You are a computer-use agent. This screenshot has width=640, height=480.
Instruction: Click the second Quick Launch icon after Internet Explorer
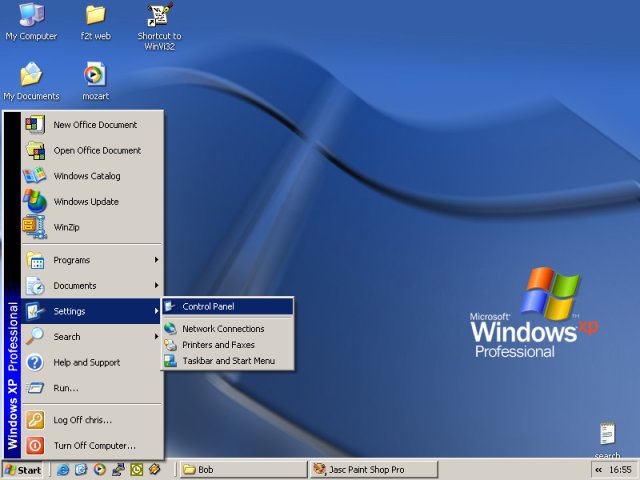[81, 470]
